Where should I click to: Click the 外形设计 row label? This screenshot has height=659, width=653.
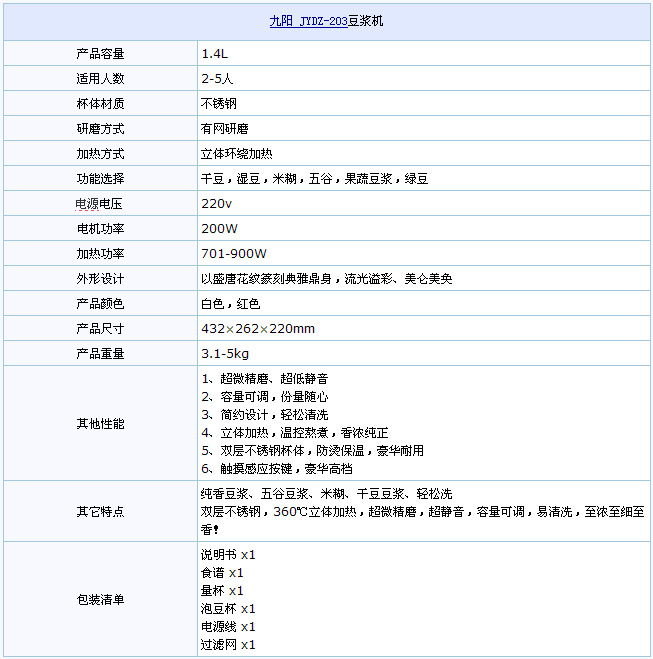[x=100, y=279]
